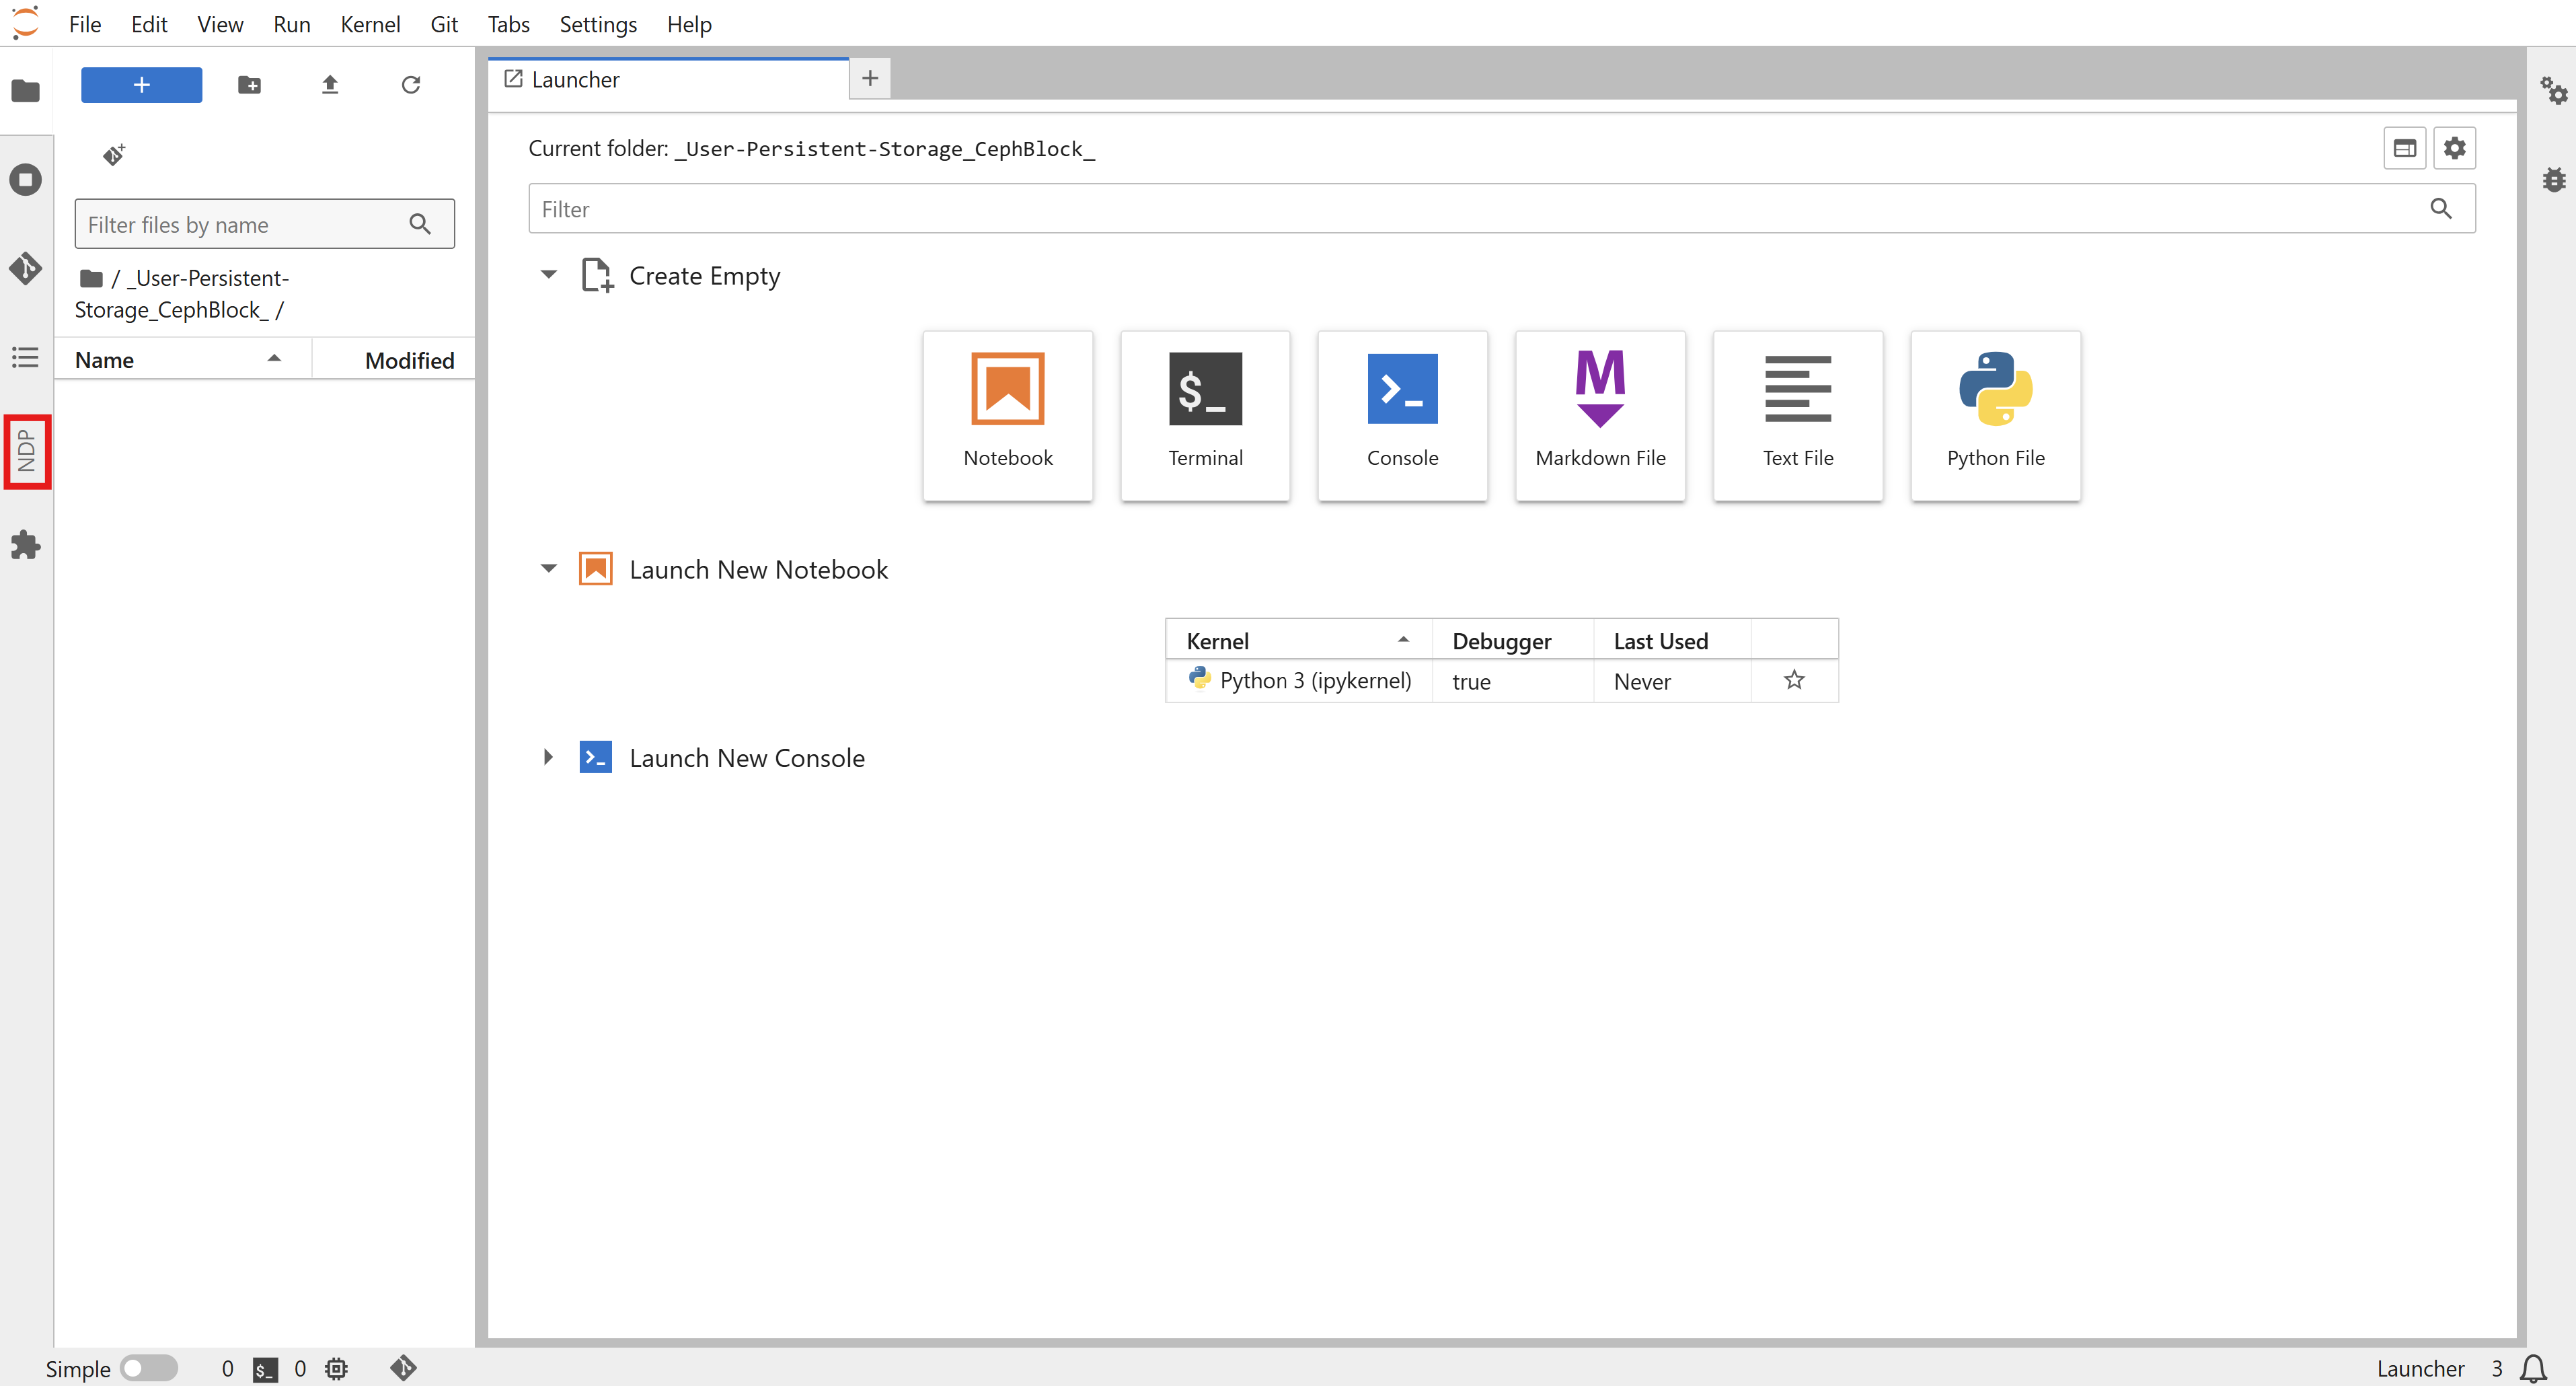This screenshot has width=2576, height=1386.
Task: Expand the Launch New Console section
Action: (x=548, y=757)
